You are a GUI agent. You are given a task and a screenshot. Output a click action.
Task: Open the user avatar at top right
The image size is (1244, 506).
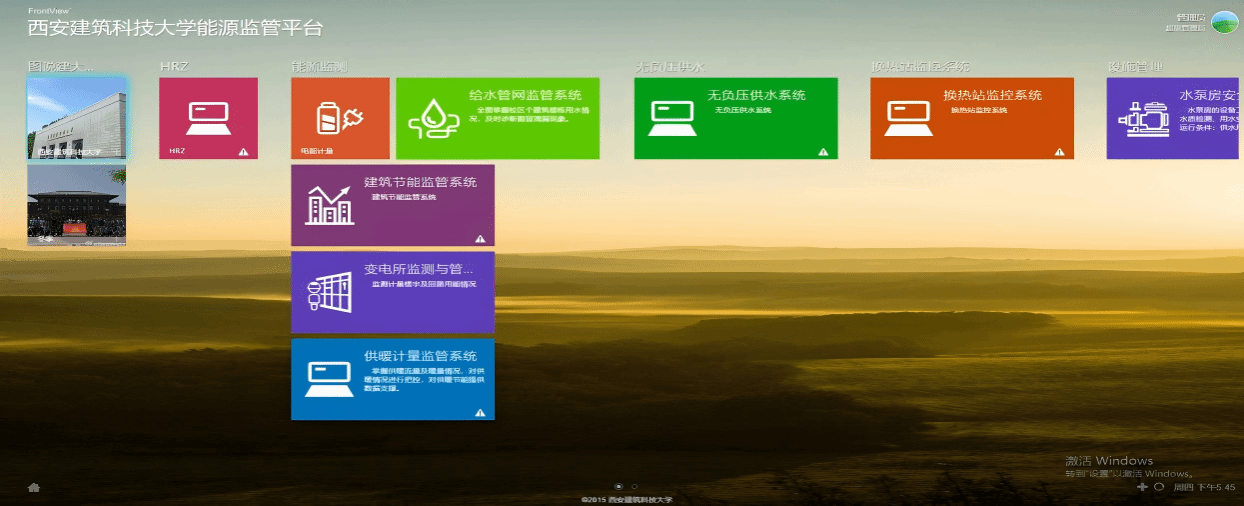[x=1224, y=21]
